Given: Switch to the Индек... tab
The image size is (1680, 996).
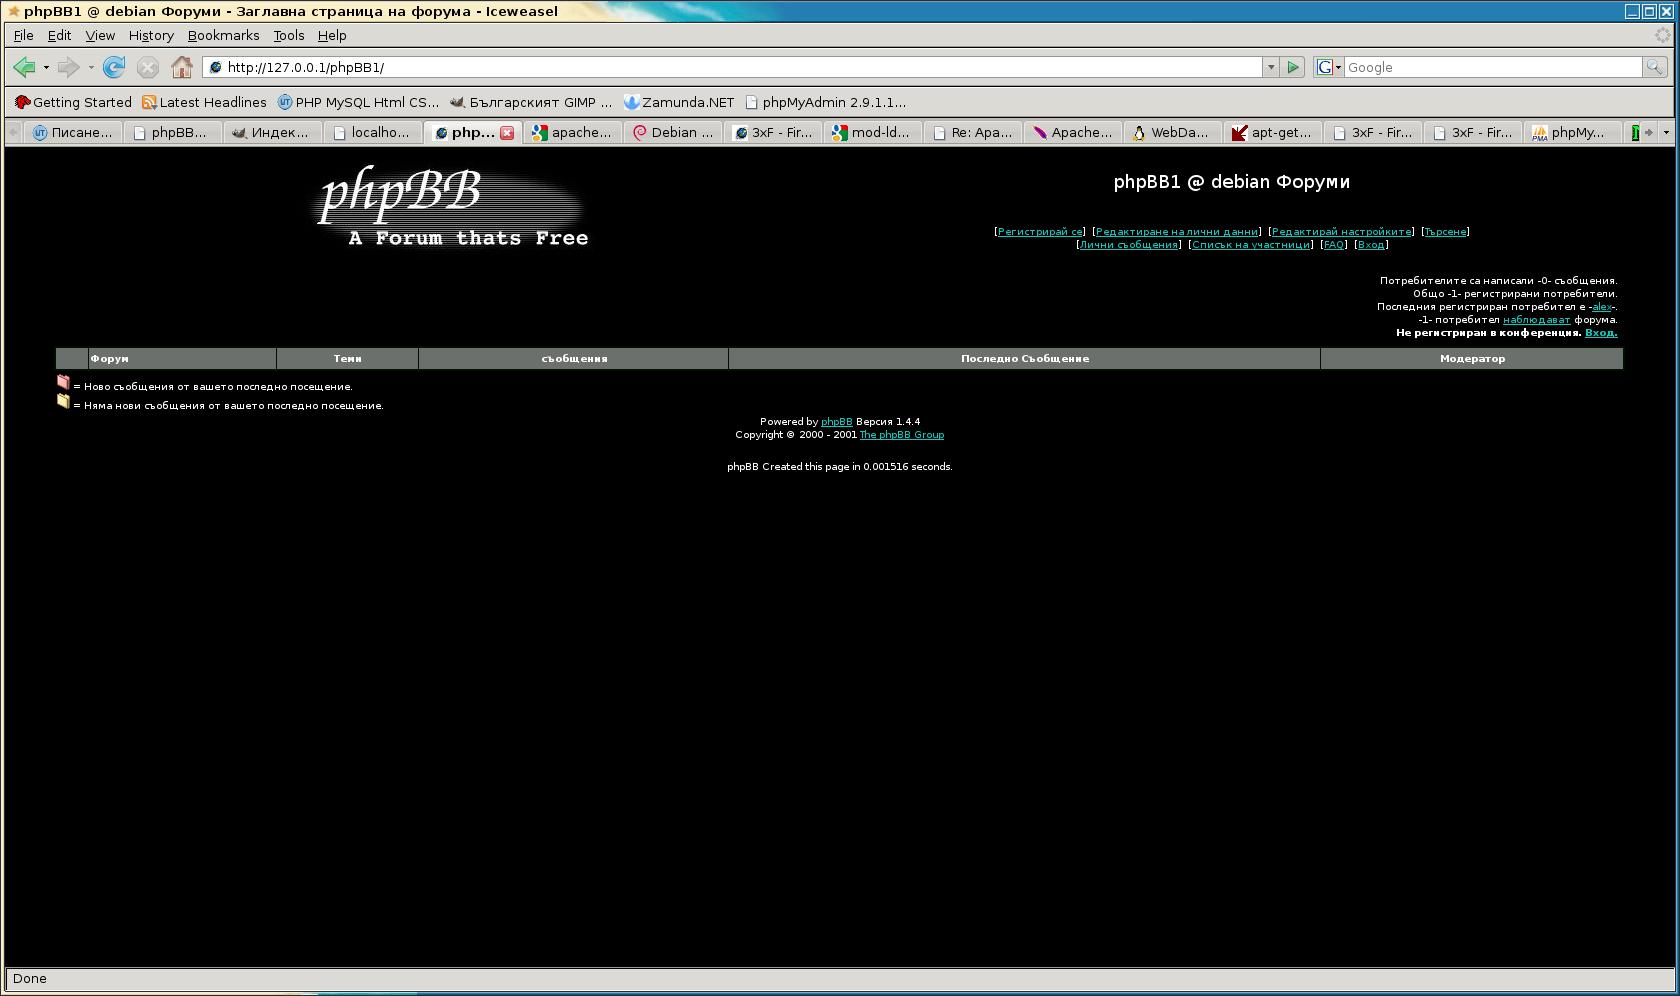Looking at the screenshot, I should pyautogui.click(x=273, y=132).
